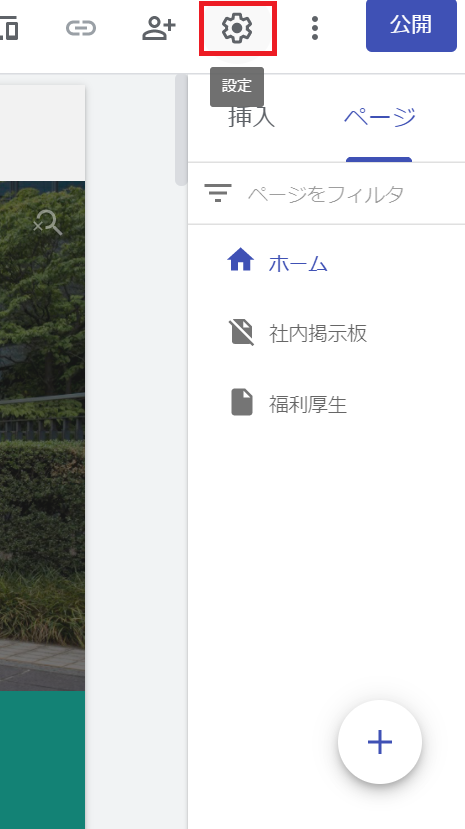This screenshot has width=465, height=829.
Task: Switch to the 挿入 tab
Action: 252,117
